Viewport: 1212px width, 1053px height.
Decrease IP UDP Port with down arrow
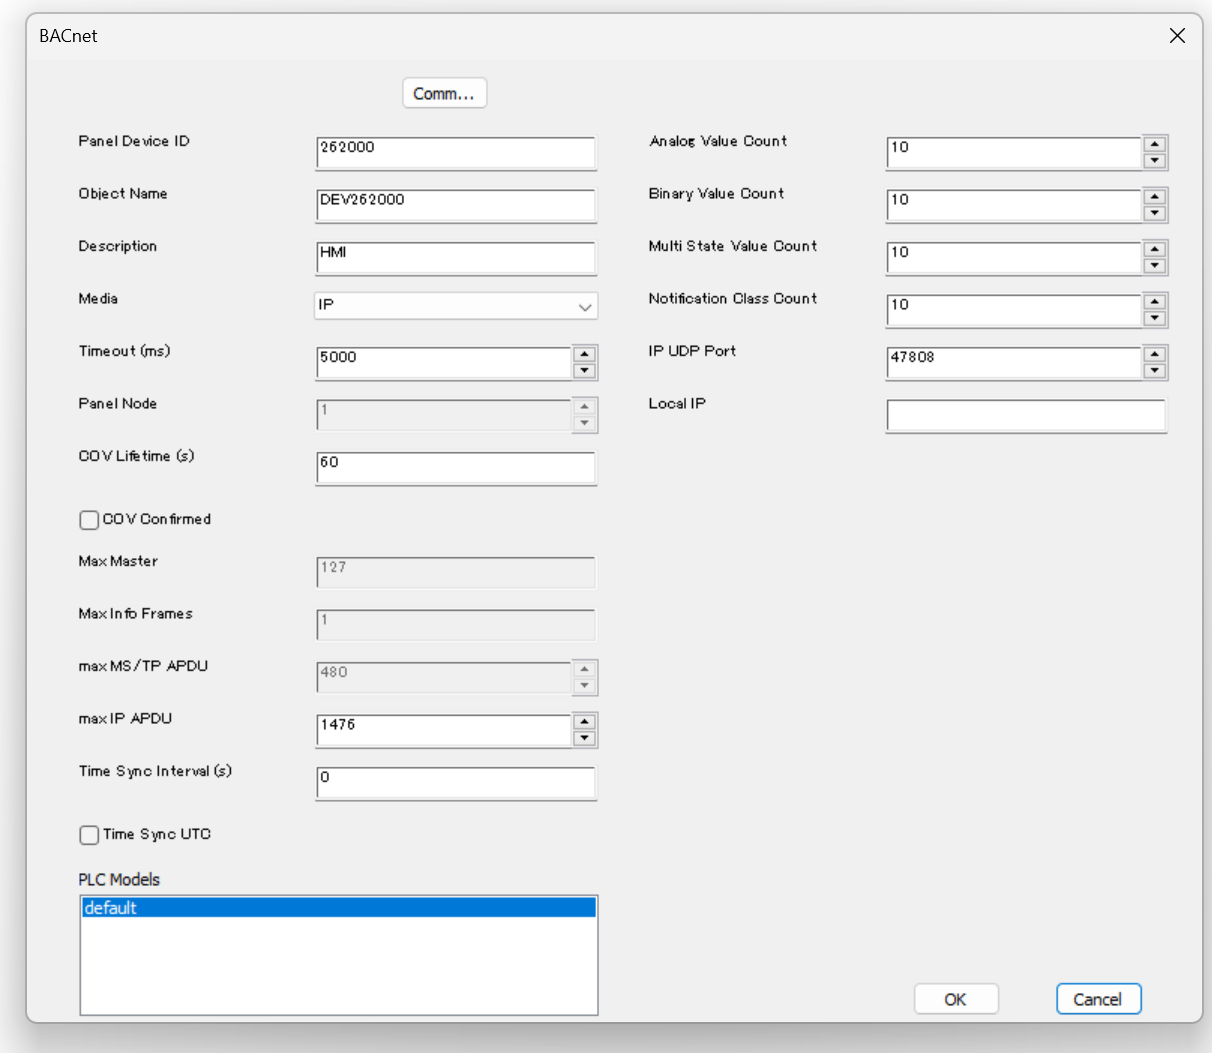(x=1155, y=371)
